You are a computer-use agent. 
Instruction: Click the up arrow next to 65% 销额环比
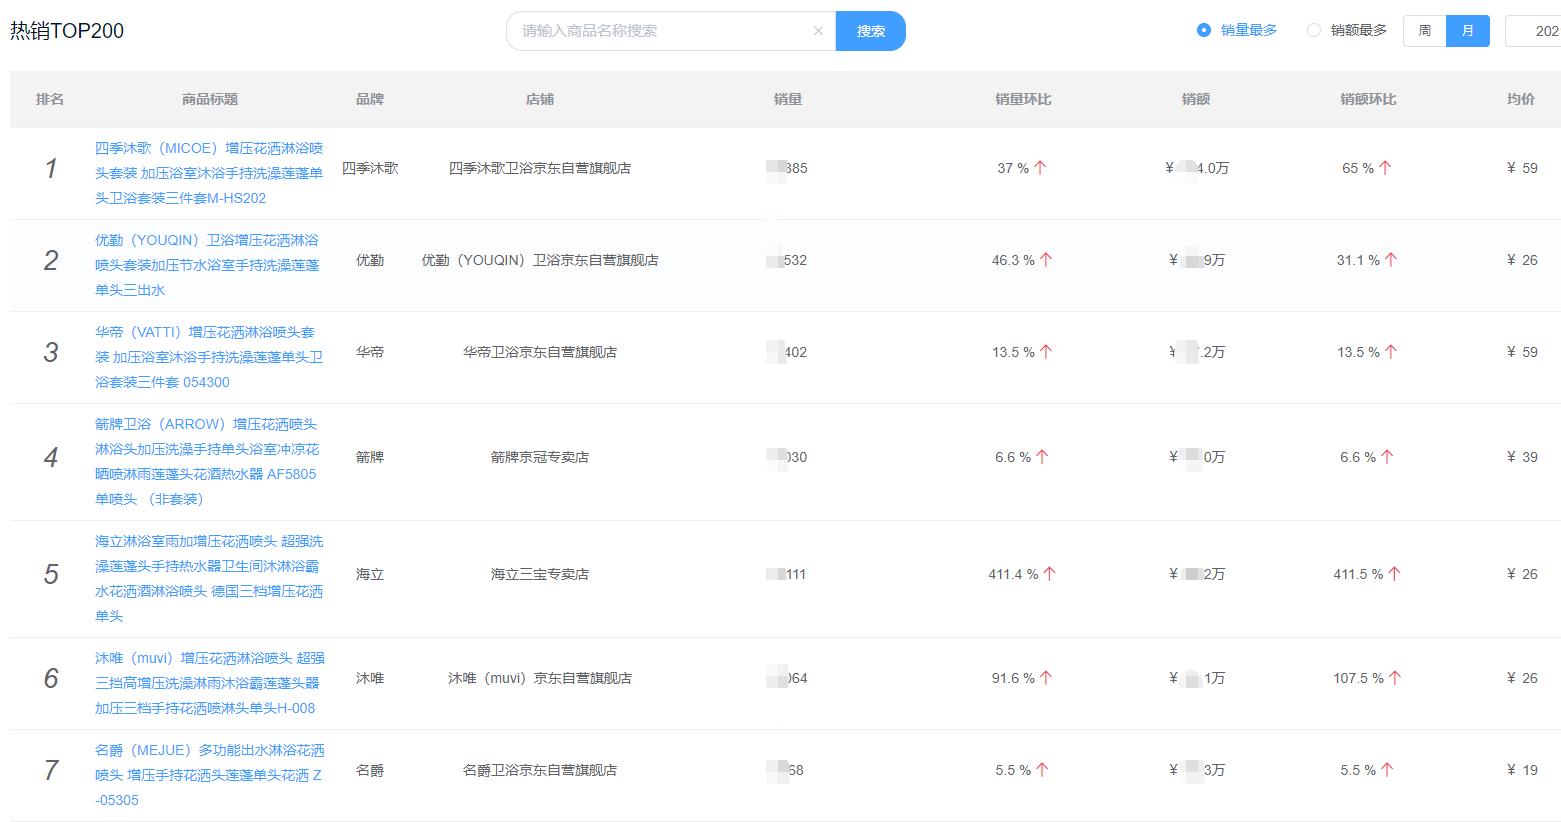1384,167
